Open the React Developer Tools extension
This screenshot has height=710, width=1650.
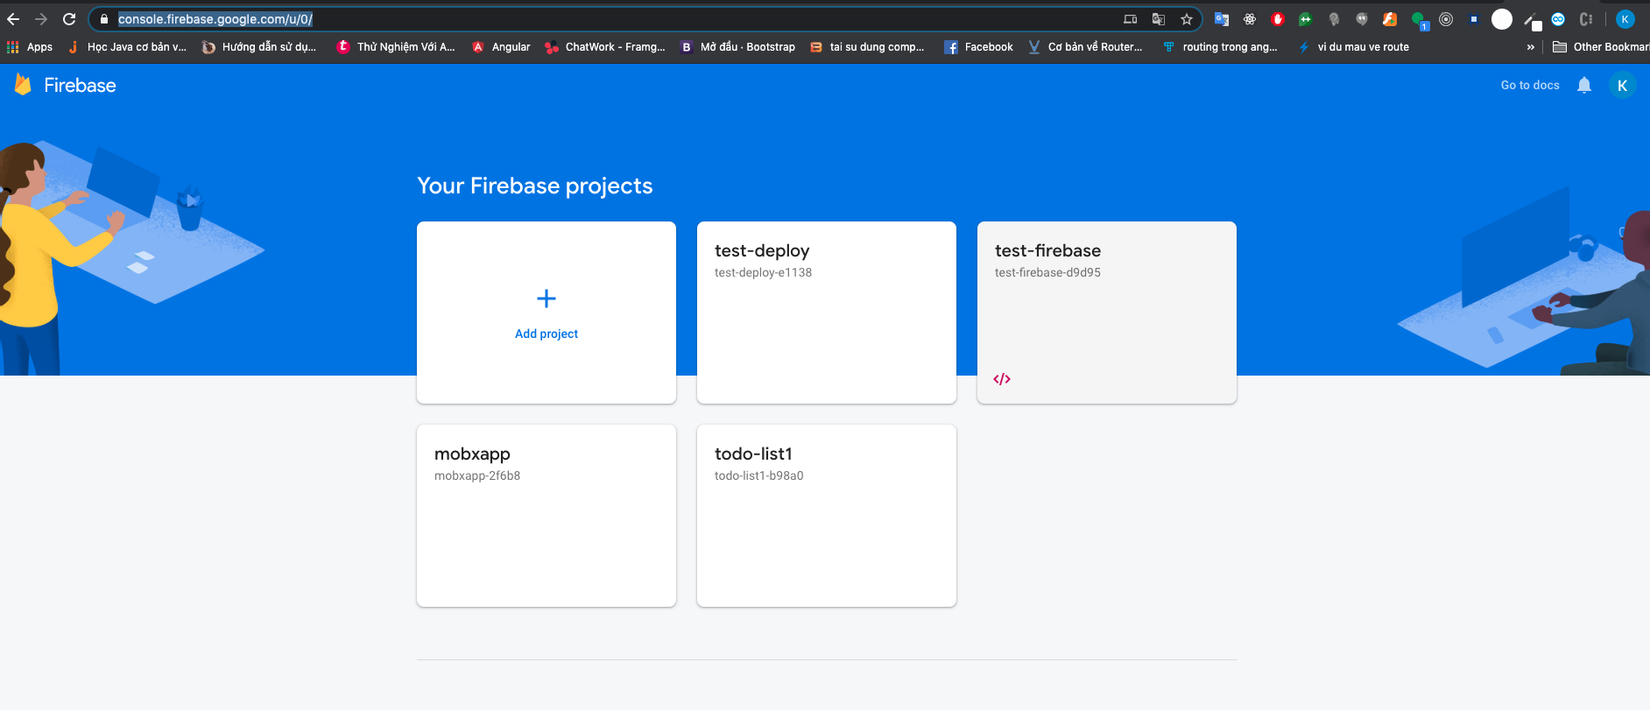coord(1249,19)
